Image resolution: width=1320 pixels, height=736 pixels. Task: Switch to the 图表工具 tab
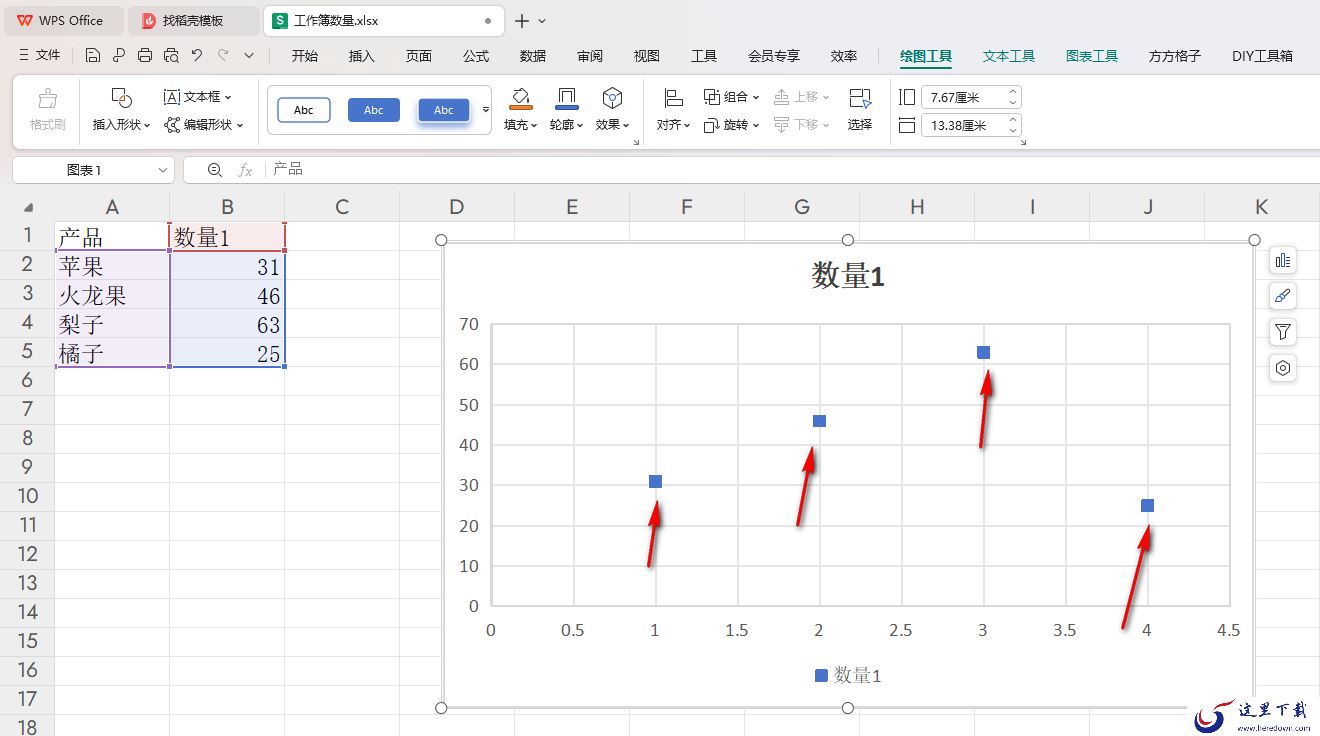(1092, 56)
